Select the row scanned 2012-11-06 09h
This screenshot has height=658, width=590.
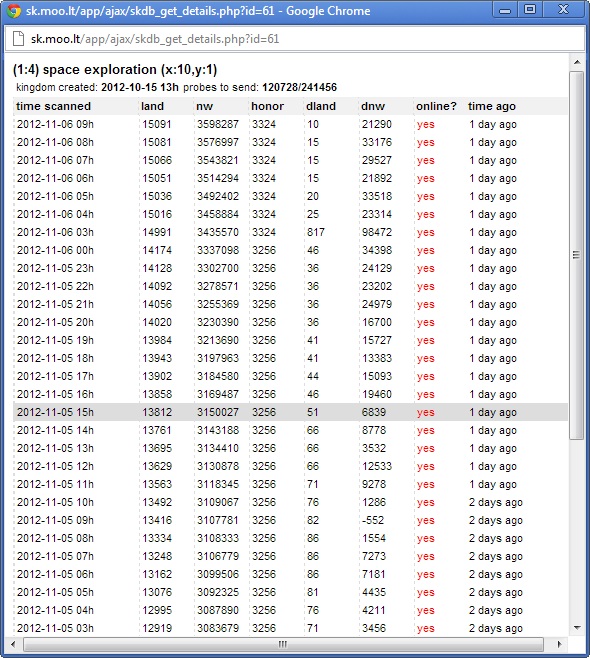290,124
